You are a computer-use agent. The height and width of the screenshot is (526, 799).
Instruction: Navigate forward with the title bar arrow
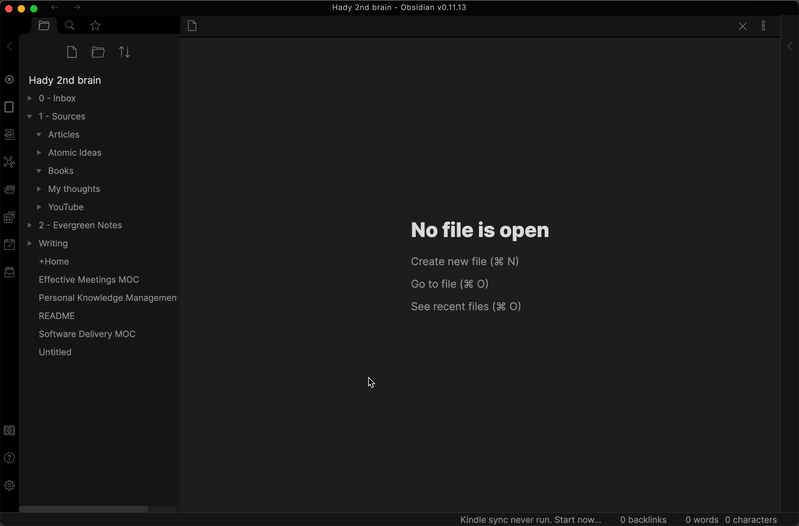point(76,7)
